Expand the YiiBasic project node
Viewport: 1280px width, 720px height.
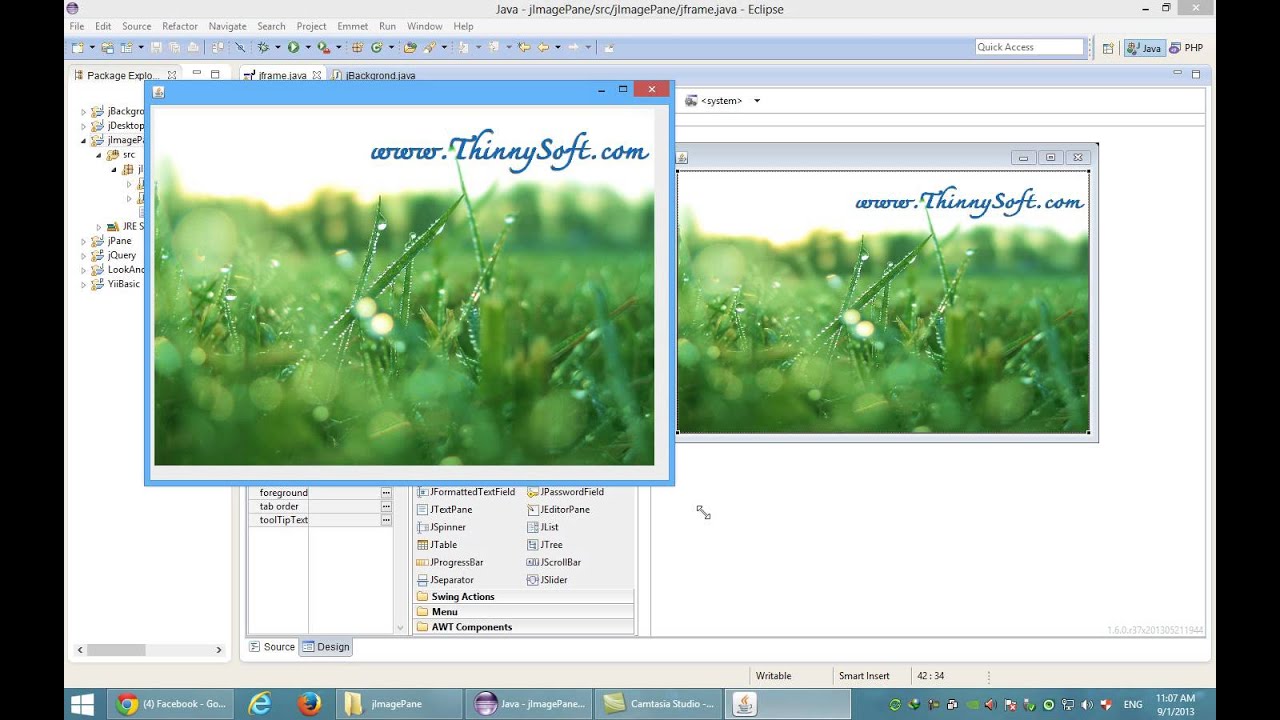84,284
